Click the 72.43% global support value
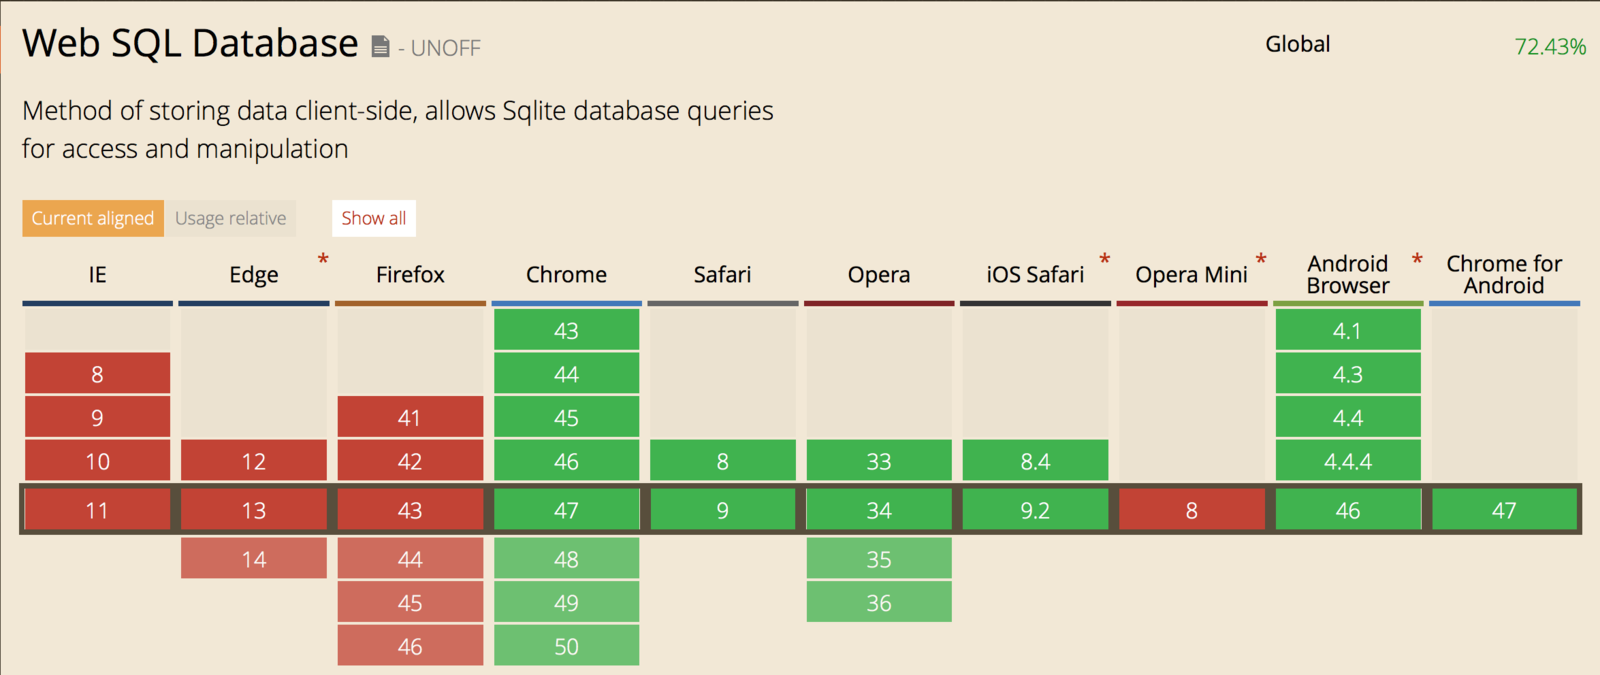 click(1550, 47)
